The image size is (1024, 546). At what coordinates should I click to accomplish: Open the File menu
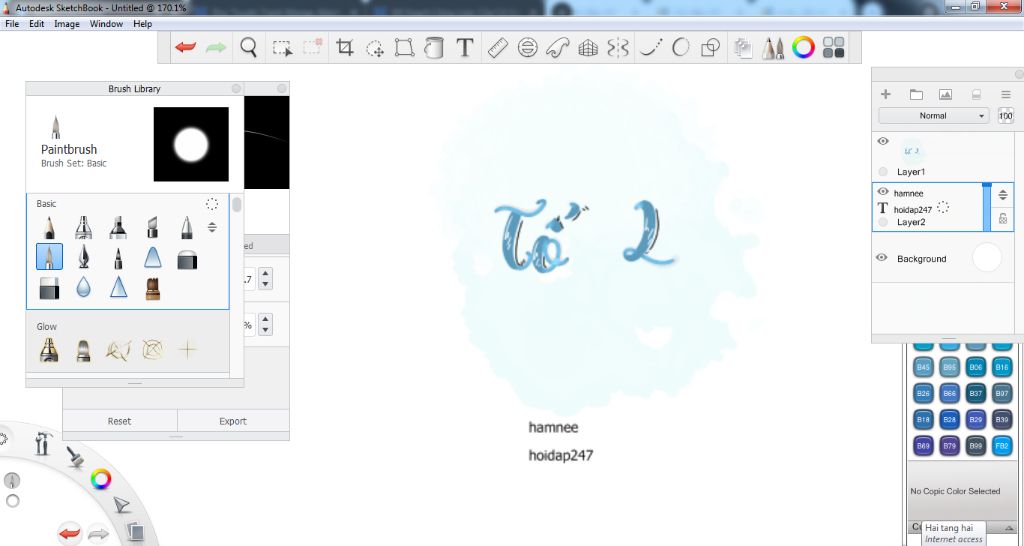12,24
